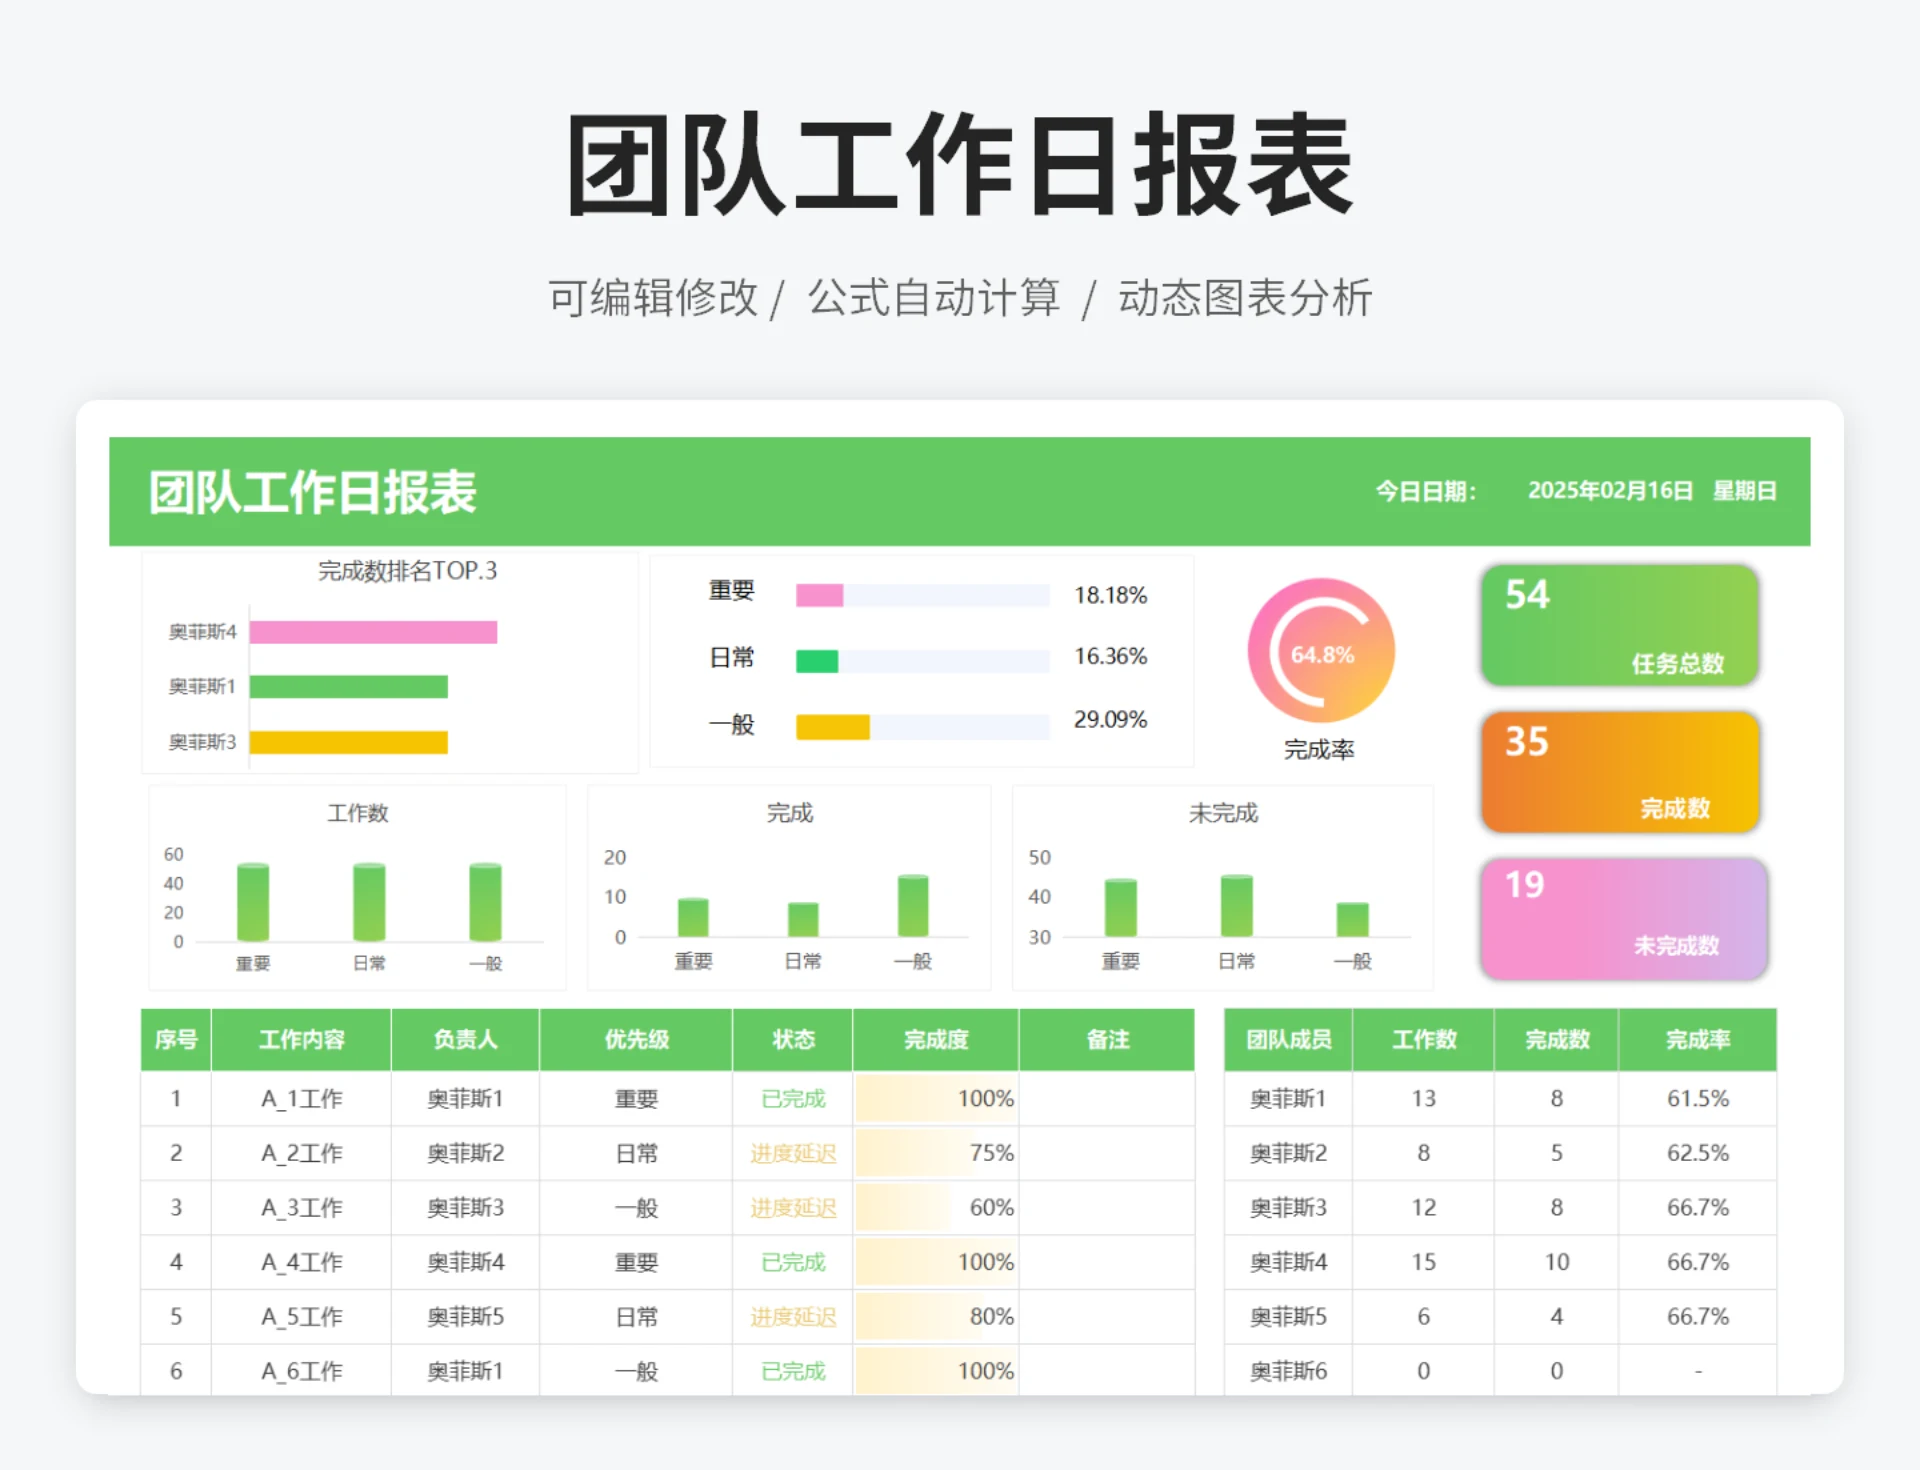This screenshot has height=1470, width=1920.
Task: Click the 完成率 donut chart showing 64.8%
Action: click(x=1322, y=651)
